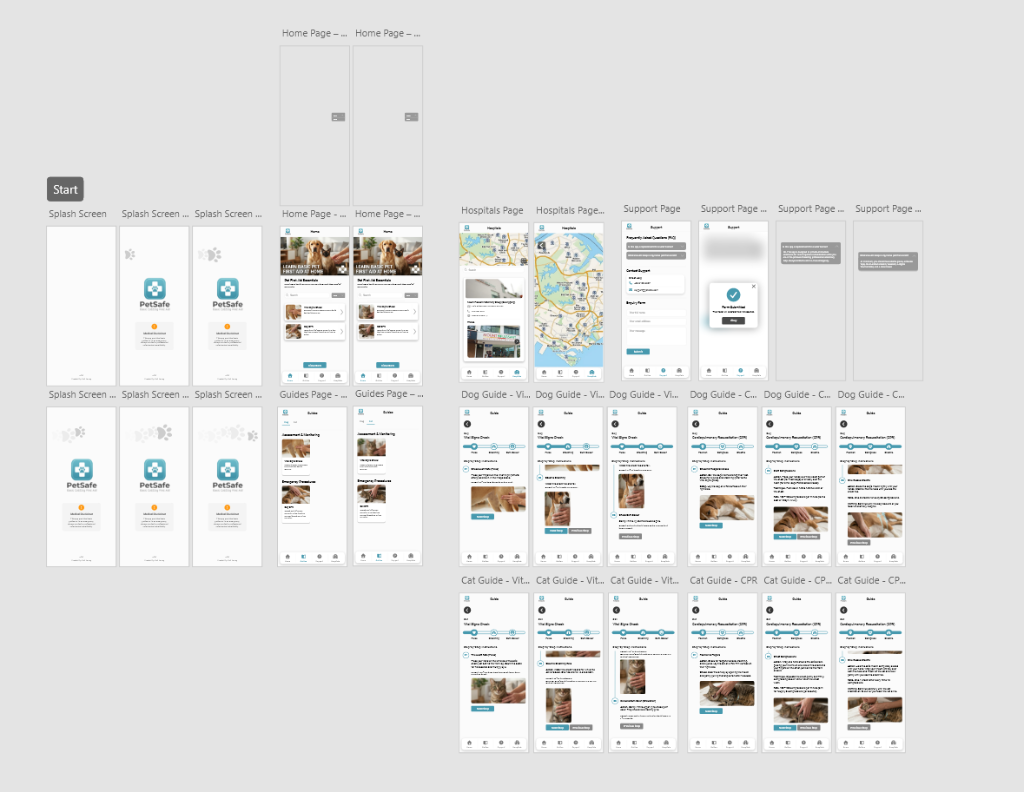
Task: Click checkmark icon in Form Submitted popup
Action: pos(733,294)
